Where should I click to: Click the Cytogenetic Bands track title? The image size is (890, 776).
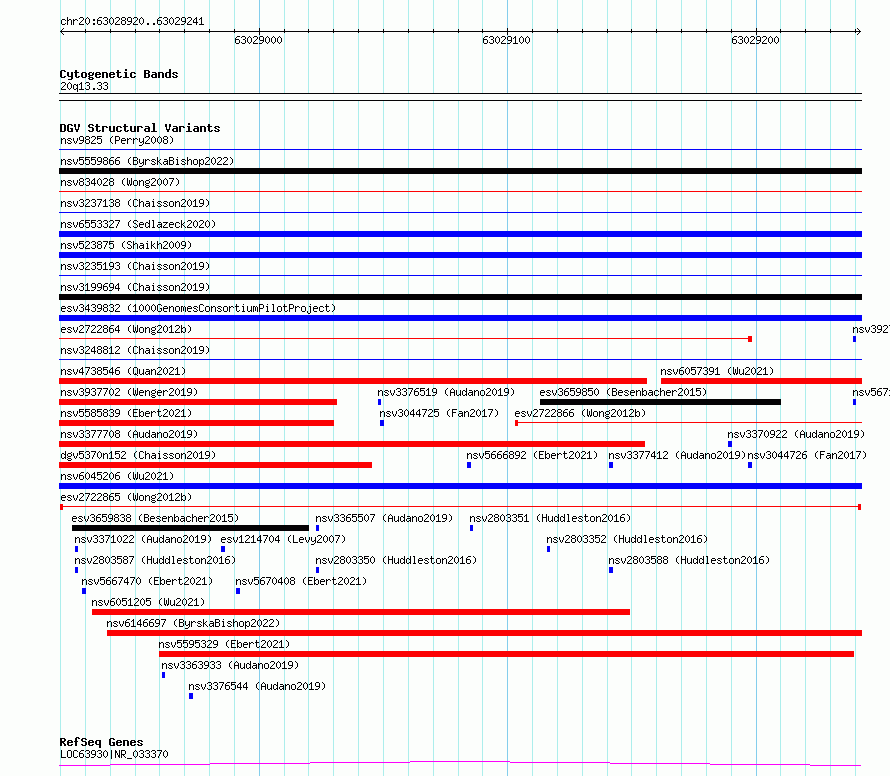(x=119, y=74)
